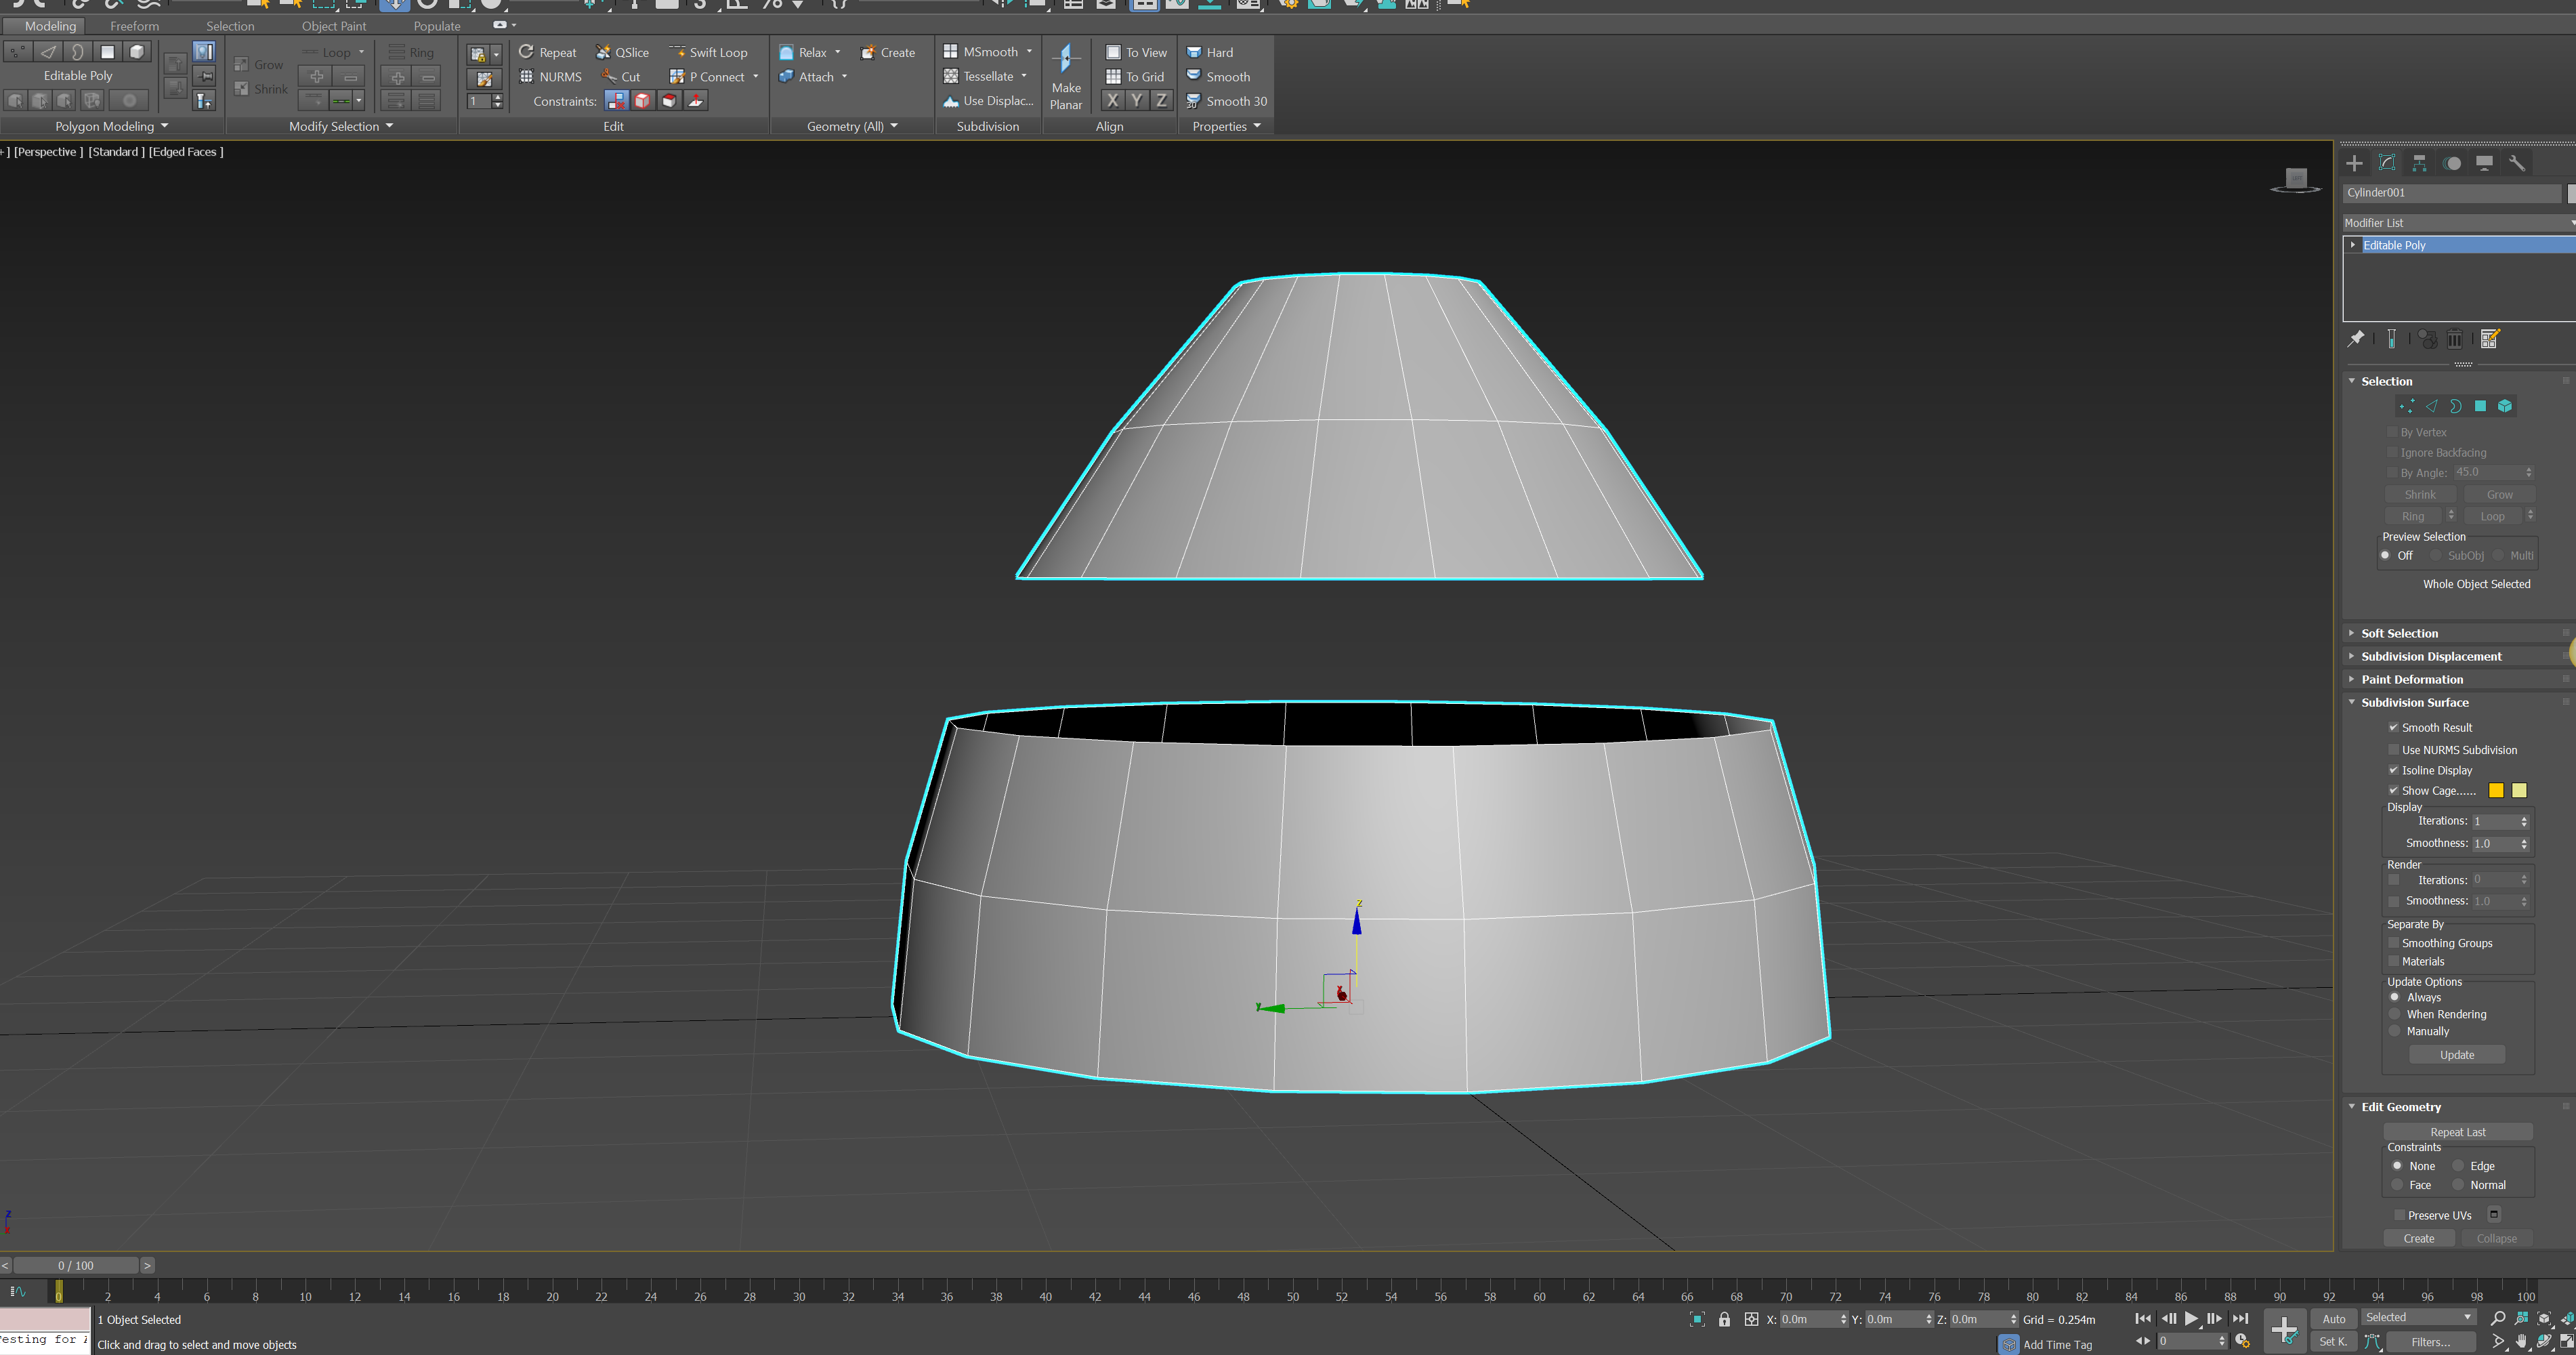This screenshot has width=2576, height=1355.
Task: Pin the modifier stack
Action: [2356, 339]
